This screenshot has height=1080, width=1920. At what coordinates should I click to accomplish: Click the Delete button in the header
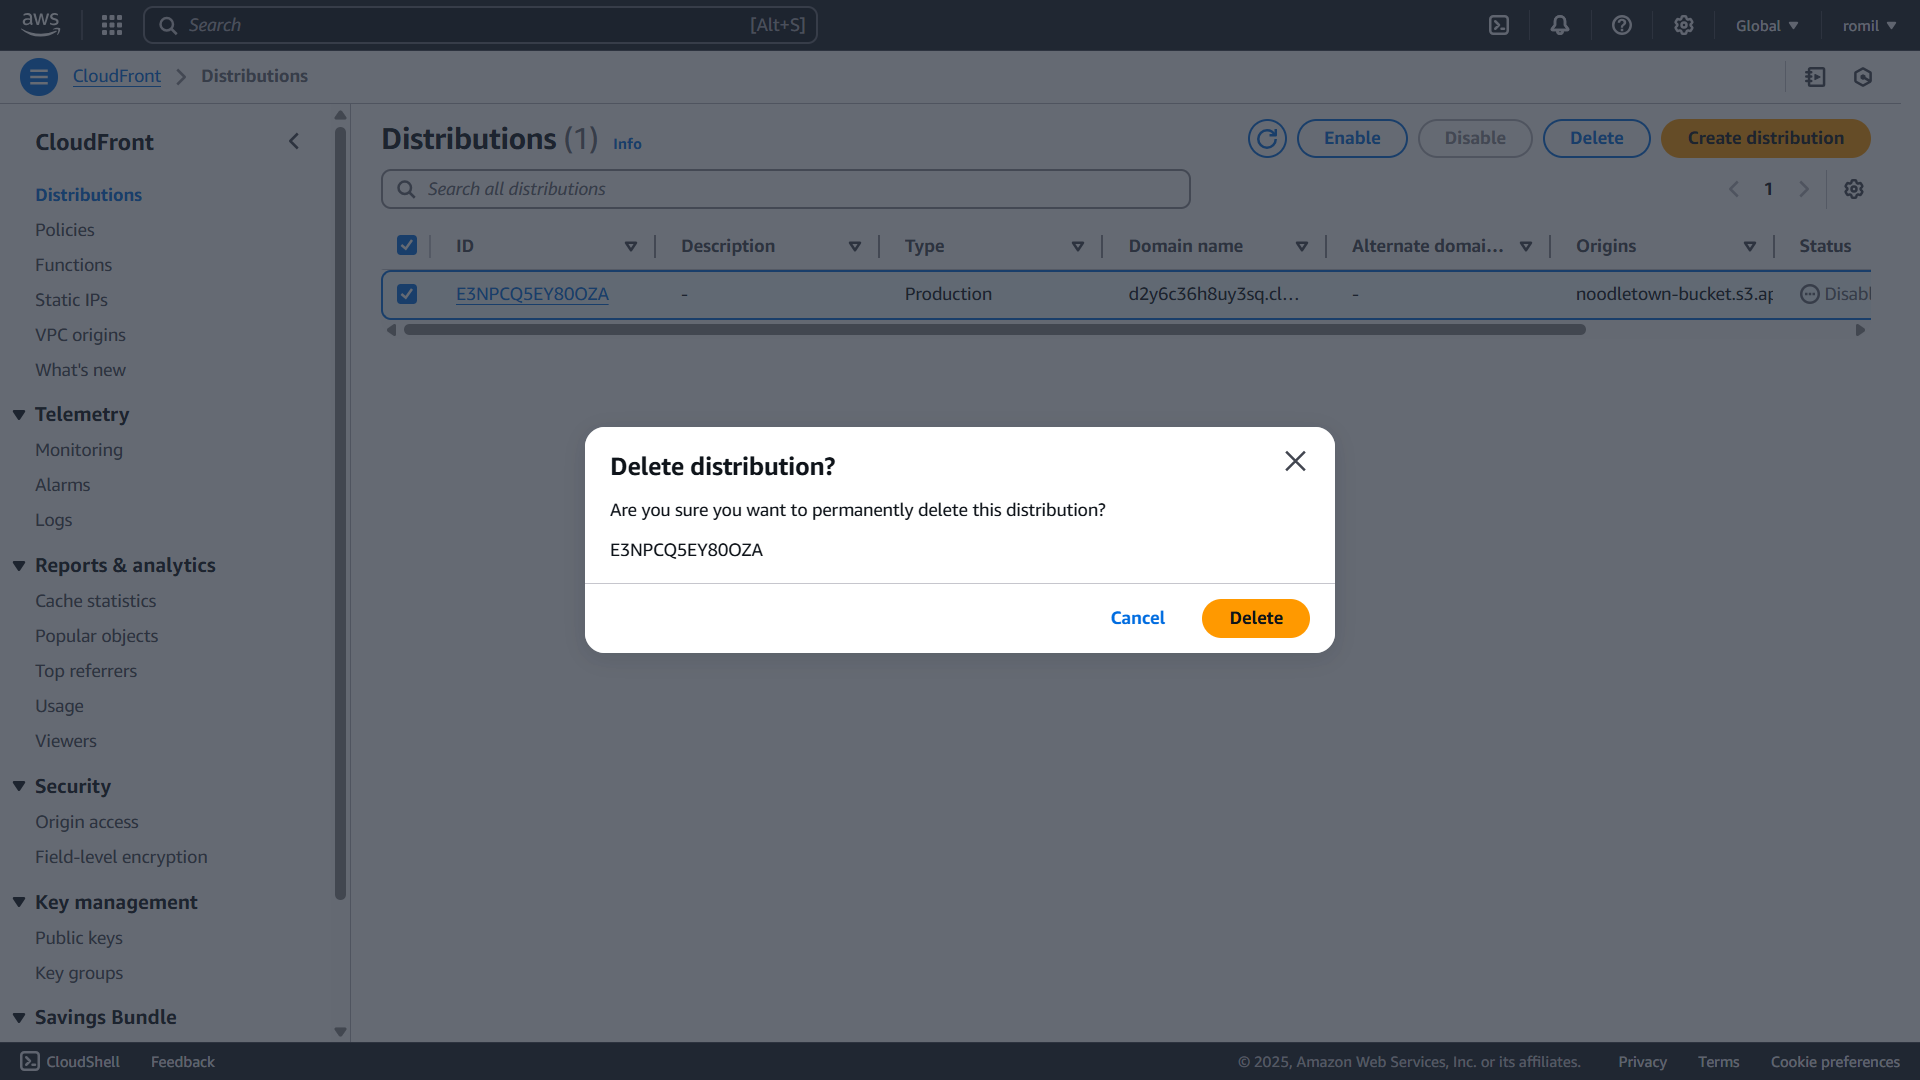click(1596, 138)
